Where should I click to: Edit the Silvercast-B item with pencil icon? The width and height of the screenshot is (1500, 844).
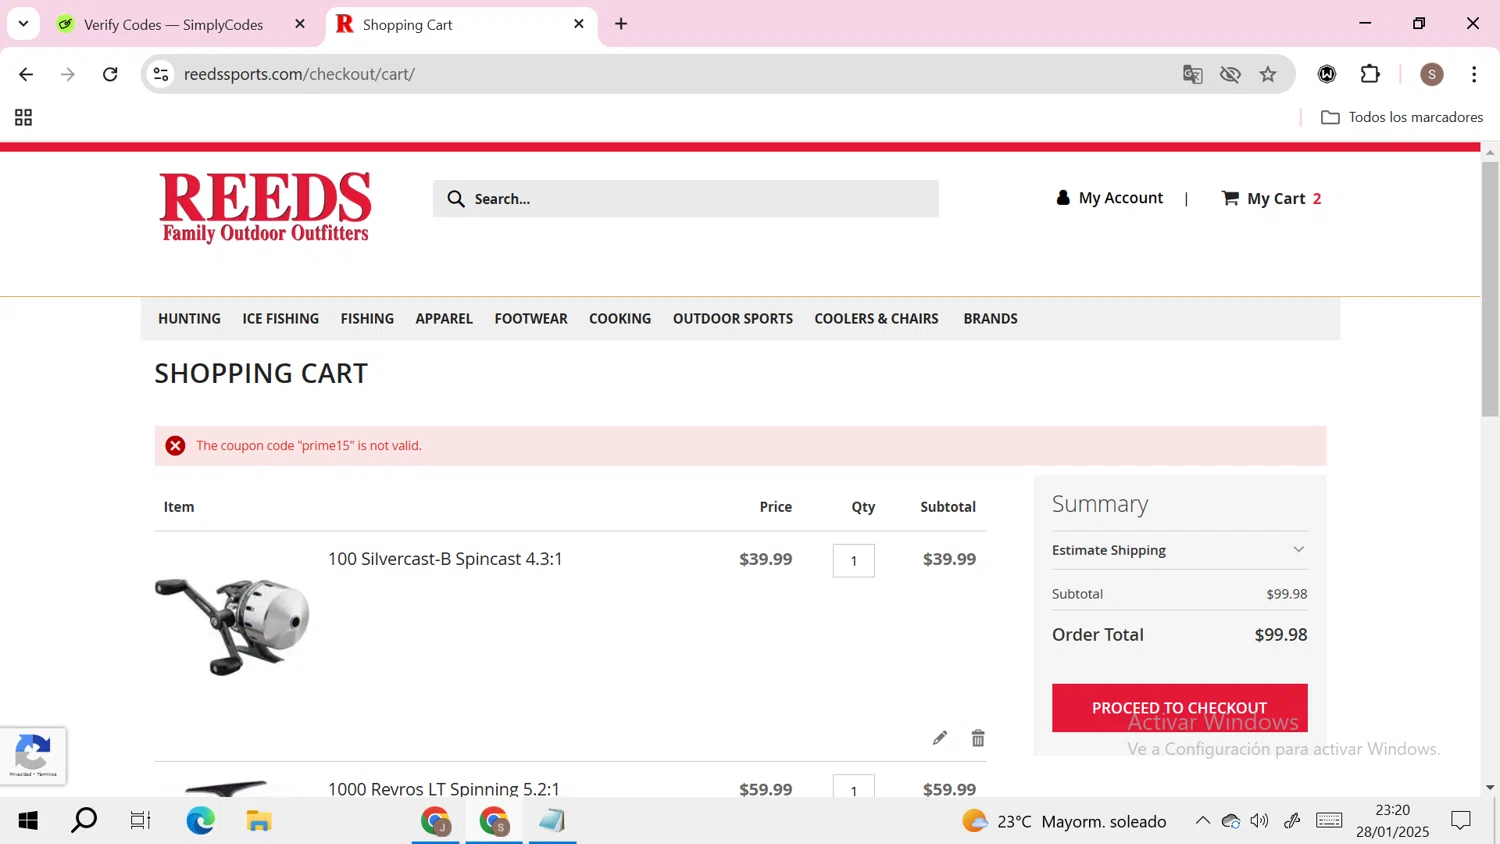pyautogui.click(x=939, y=738)
